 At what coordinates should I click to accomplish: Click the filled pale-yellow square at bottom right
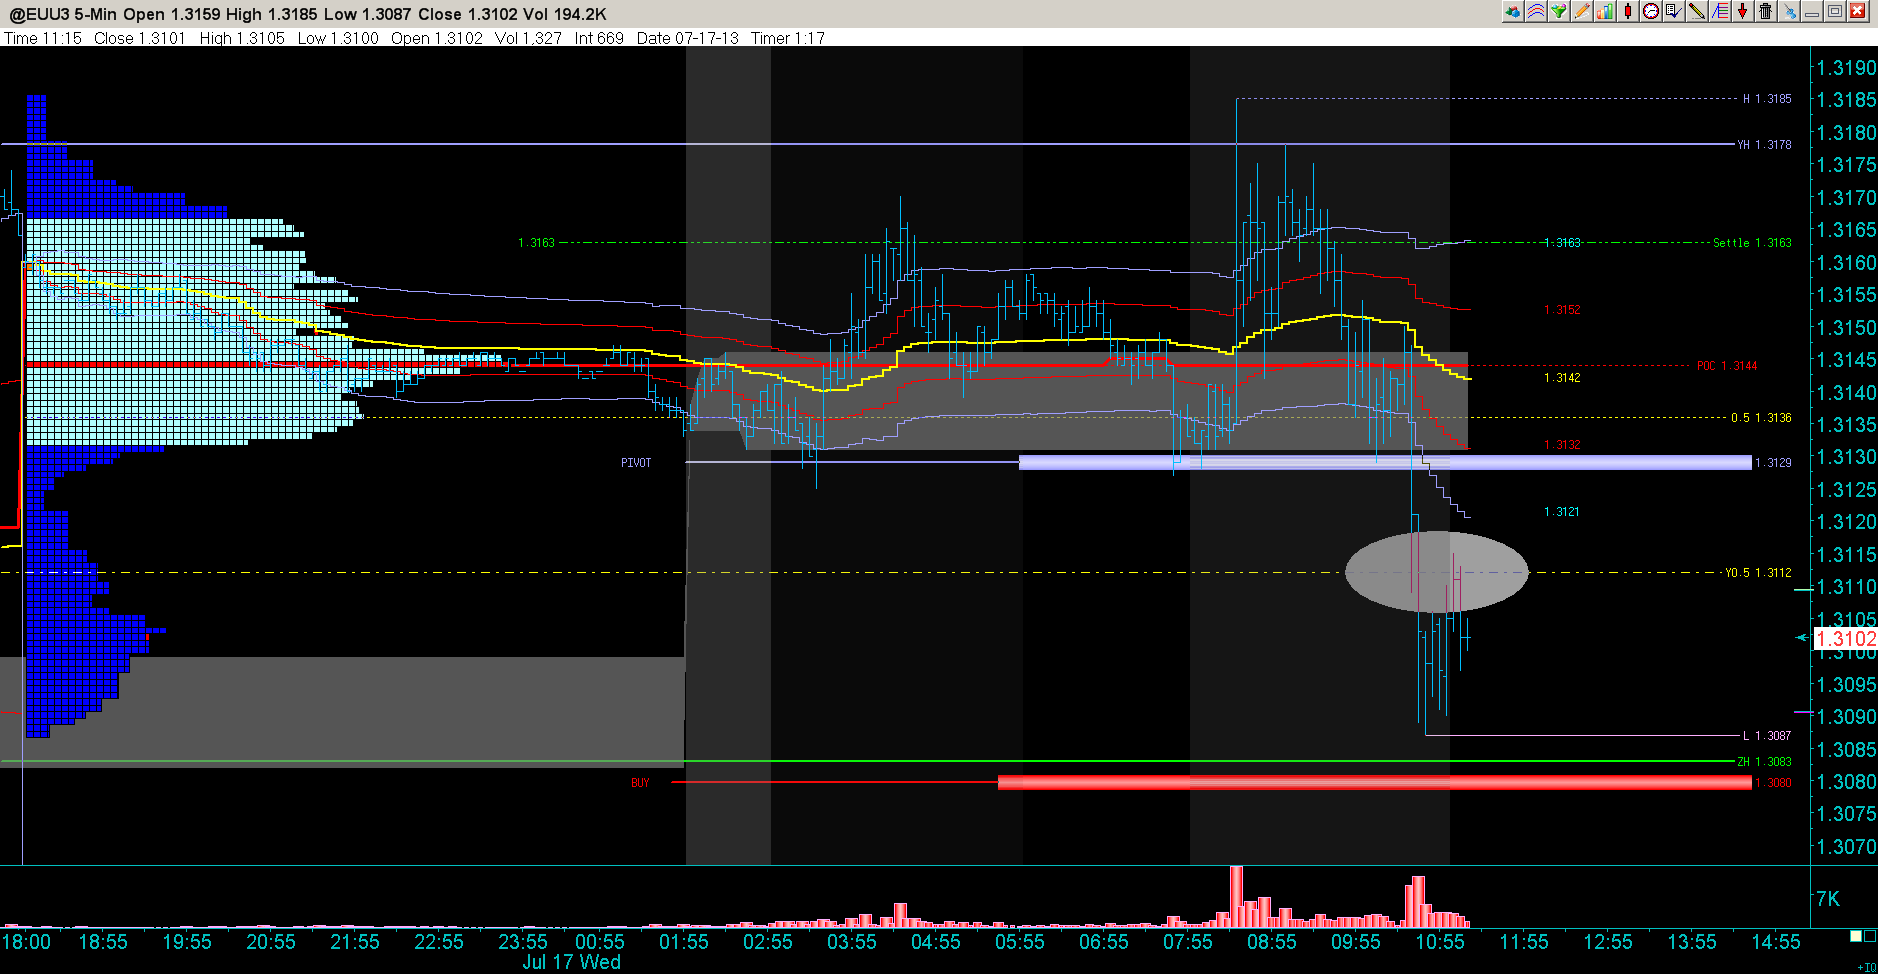point(1856,936)
